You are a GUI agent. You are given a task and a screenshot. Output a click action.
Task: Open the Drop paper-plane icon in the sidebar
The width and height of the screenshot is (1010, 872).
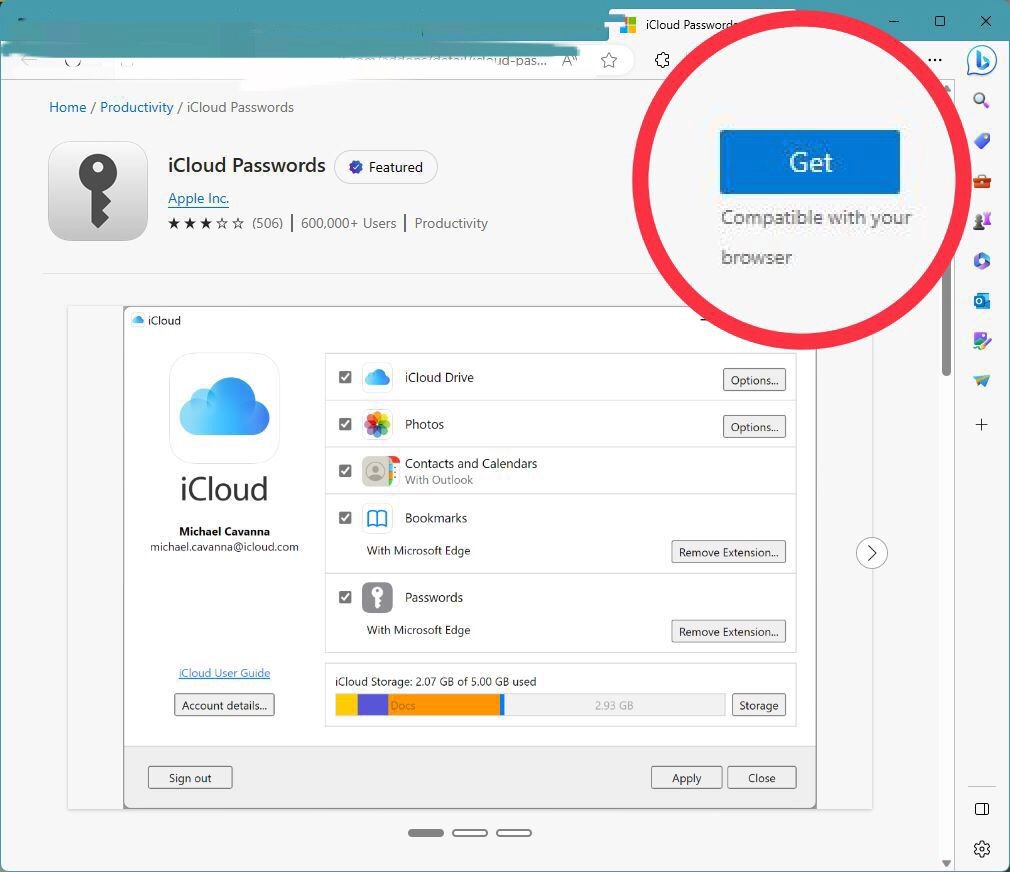[x=982, y=381]
